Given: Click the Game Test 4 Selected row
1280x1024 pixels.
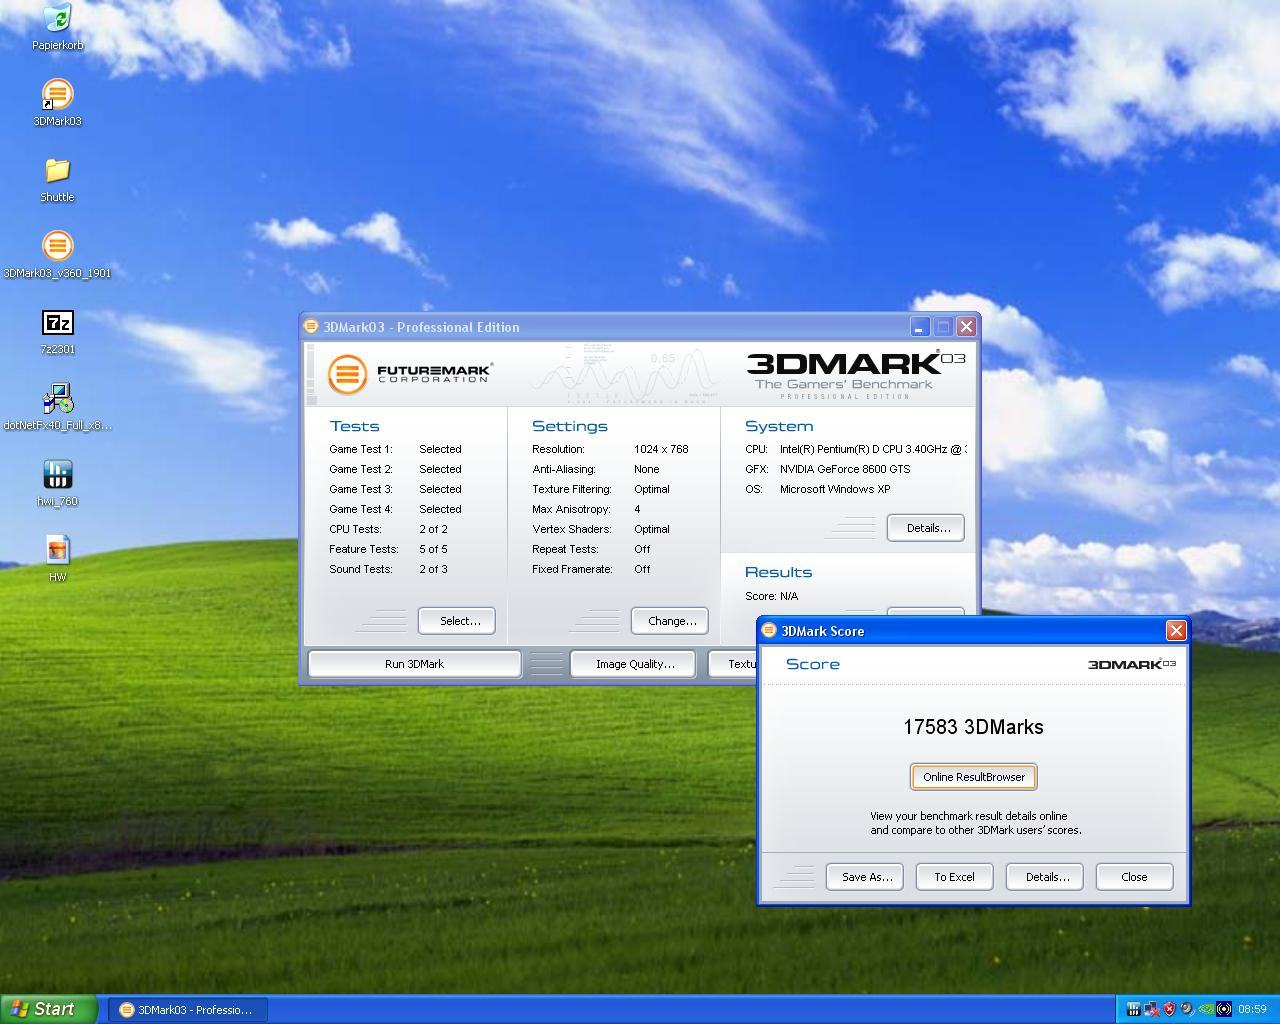Looking at the screenshot, I should pos(395,509).
